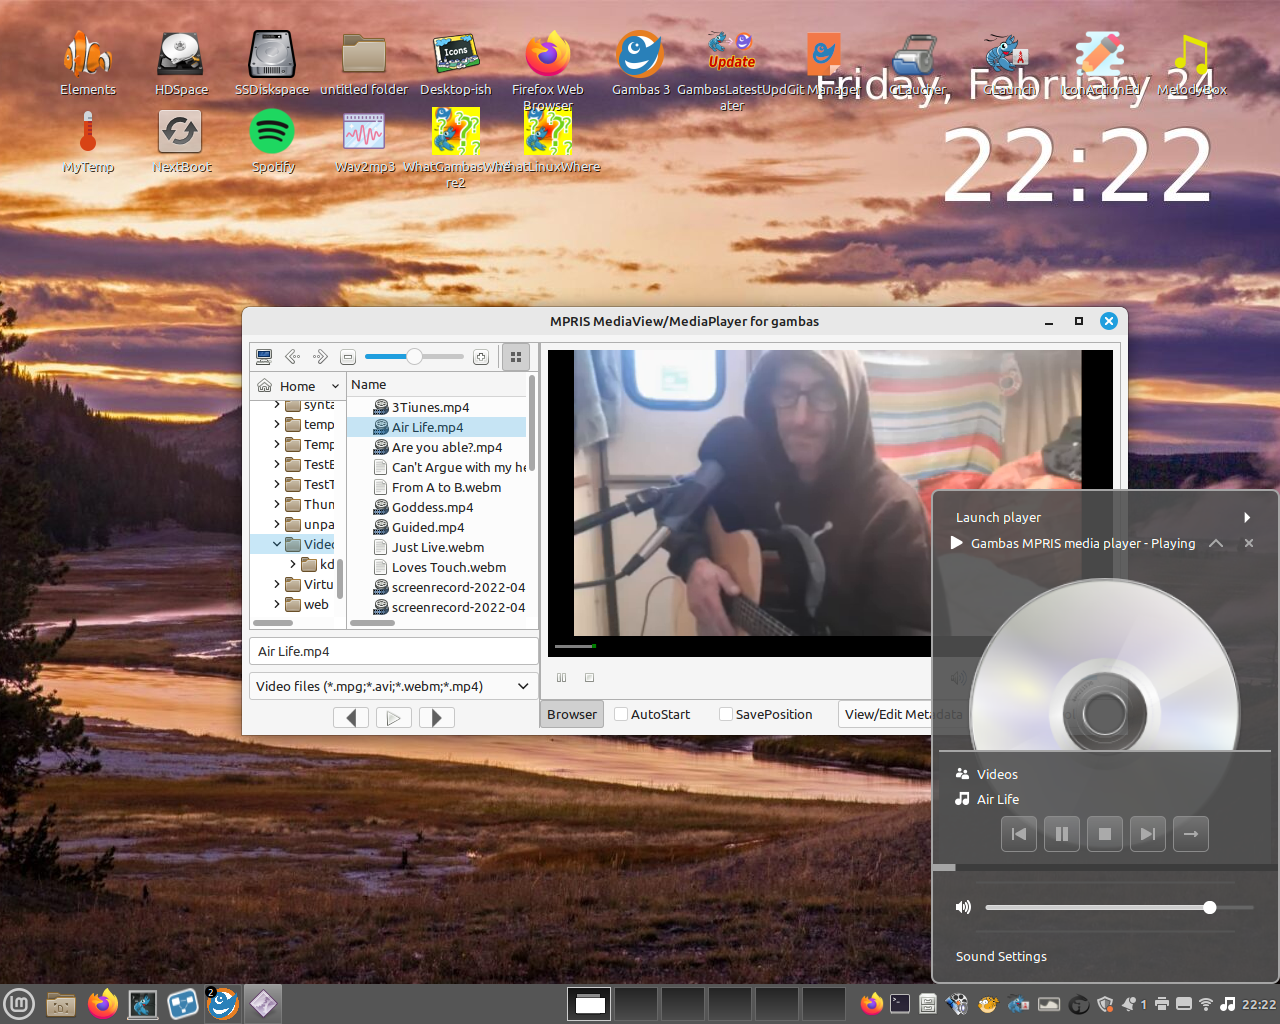Pause the video with small pause icon
The width and height of the screenshot is (1280, 1024).
(x=561, y=677)
